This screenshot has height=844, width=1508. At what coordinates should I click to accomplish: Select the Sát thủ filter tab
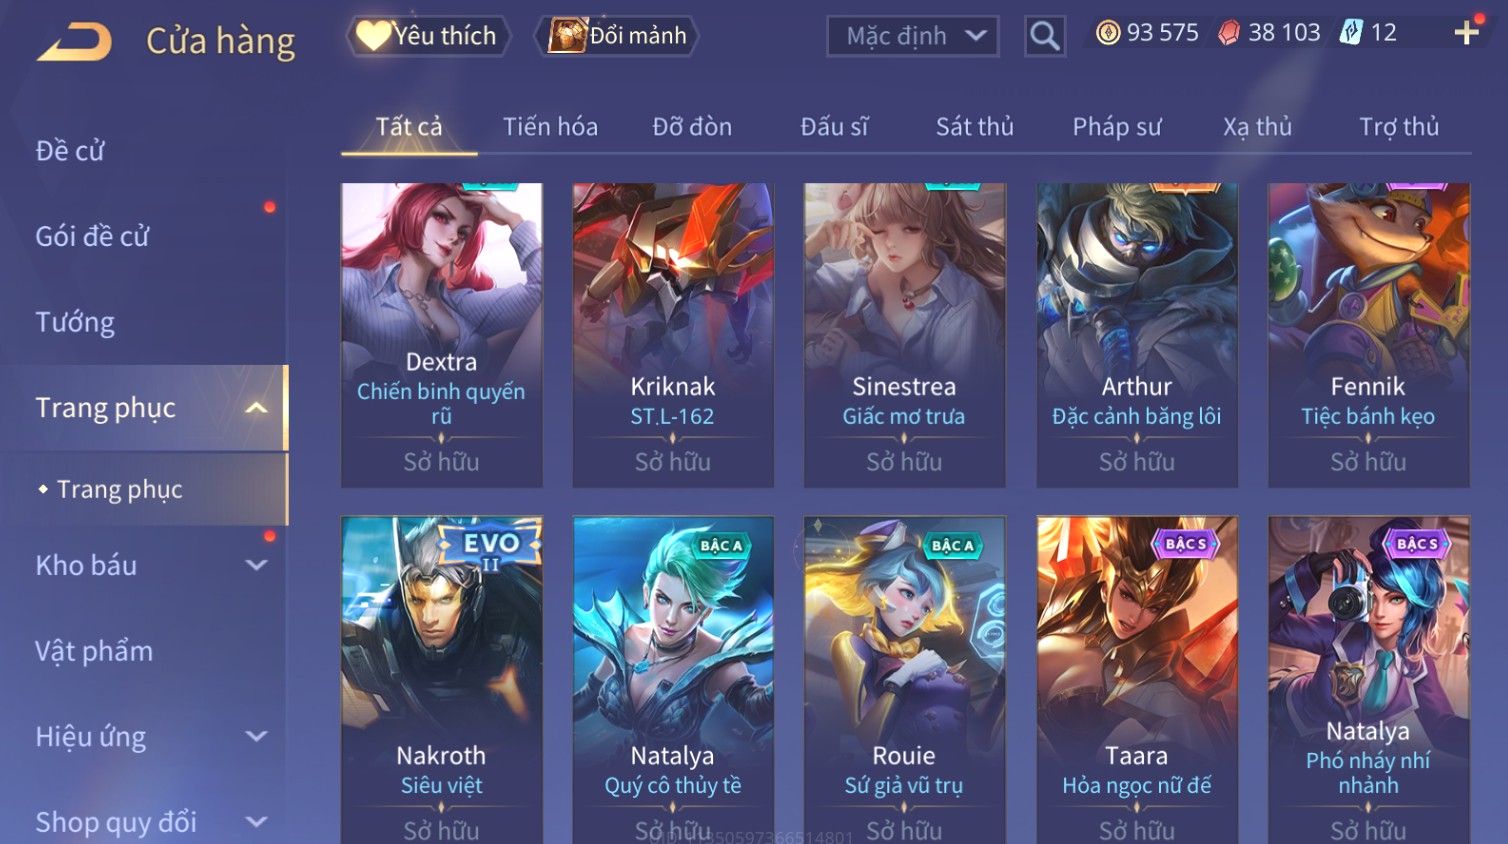[x=975, y=127]
